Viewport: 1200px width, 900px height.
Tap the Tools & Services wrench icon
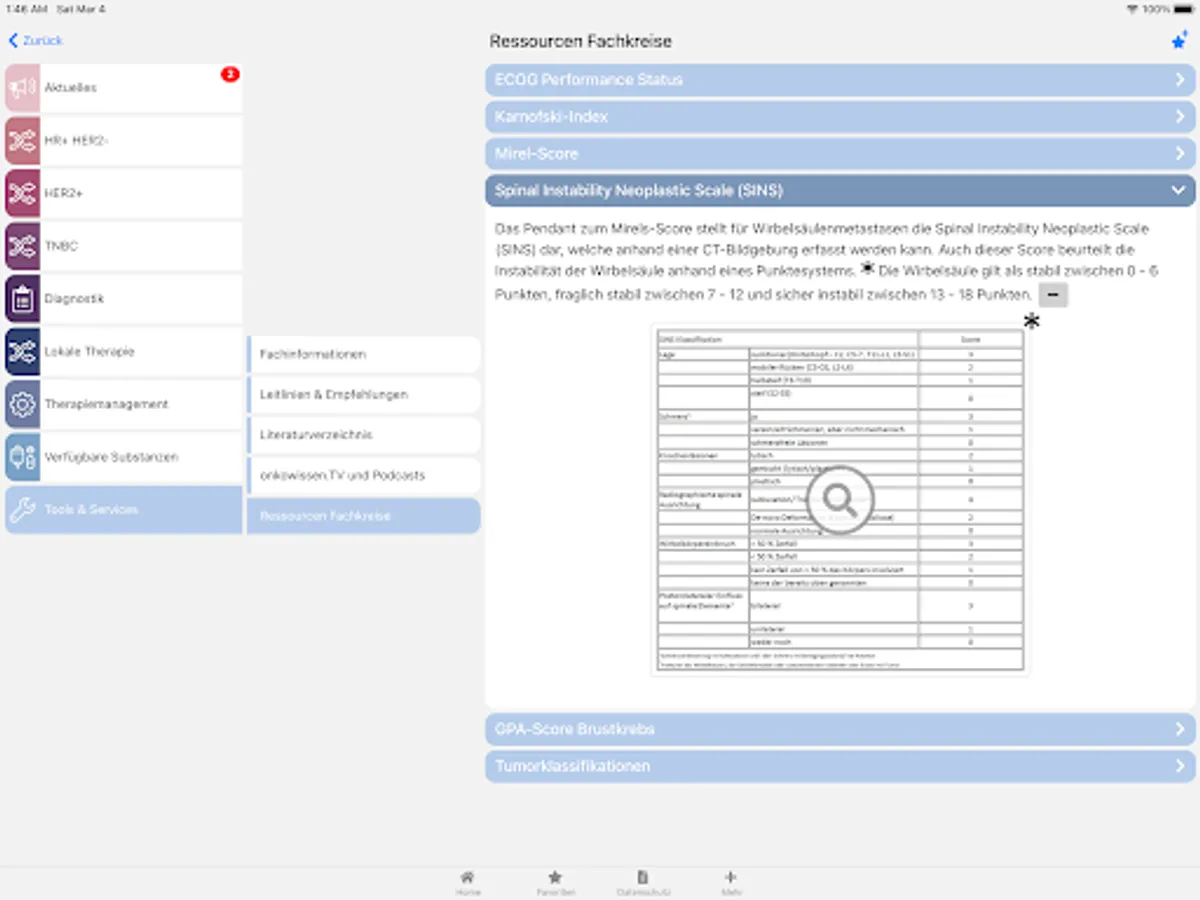(x=22, y=510)
